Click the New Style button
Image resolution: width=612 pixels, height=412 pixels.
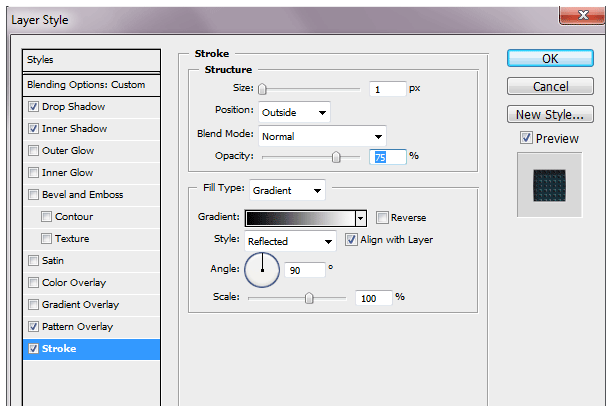pyautogui.click(x=550, y=114)
